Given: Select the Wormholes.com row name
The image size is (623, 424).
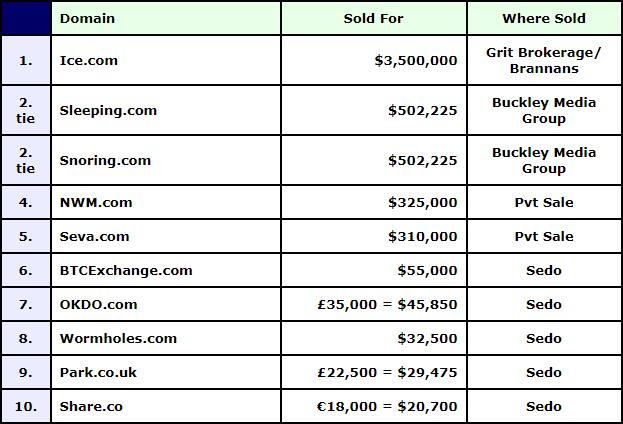Looking at the screenshot, I should [118, 339].
